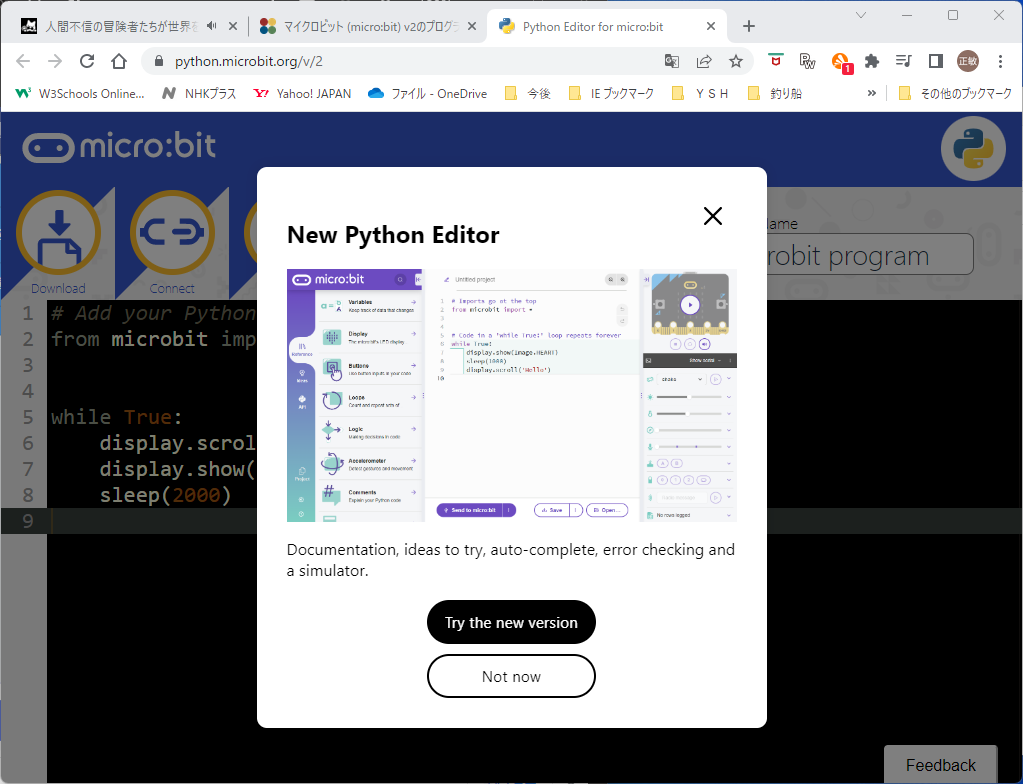
Task: Open the RW extension icon
Action: (x=807, y=61)
